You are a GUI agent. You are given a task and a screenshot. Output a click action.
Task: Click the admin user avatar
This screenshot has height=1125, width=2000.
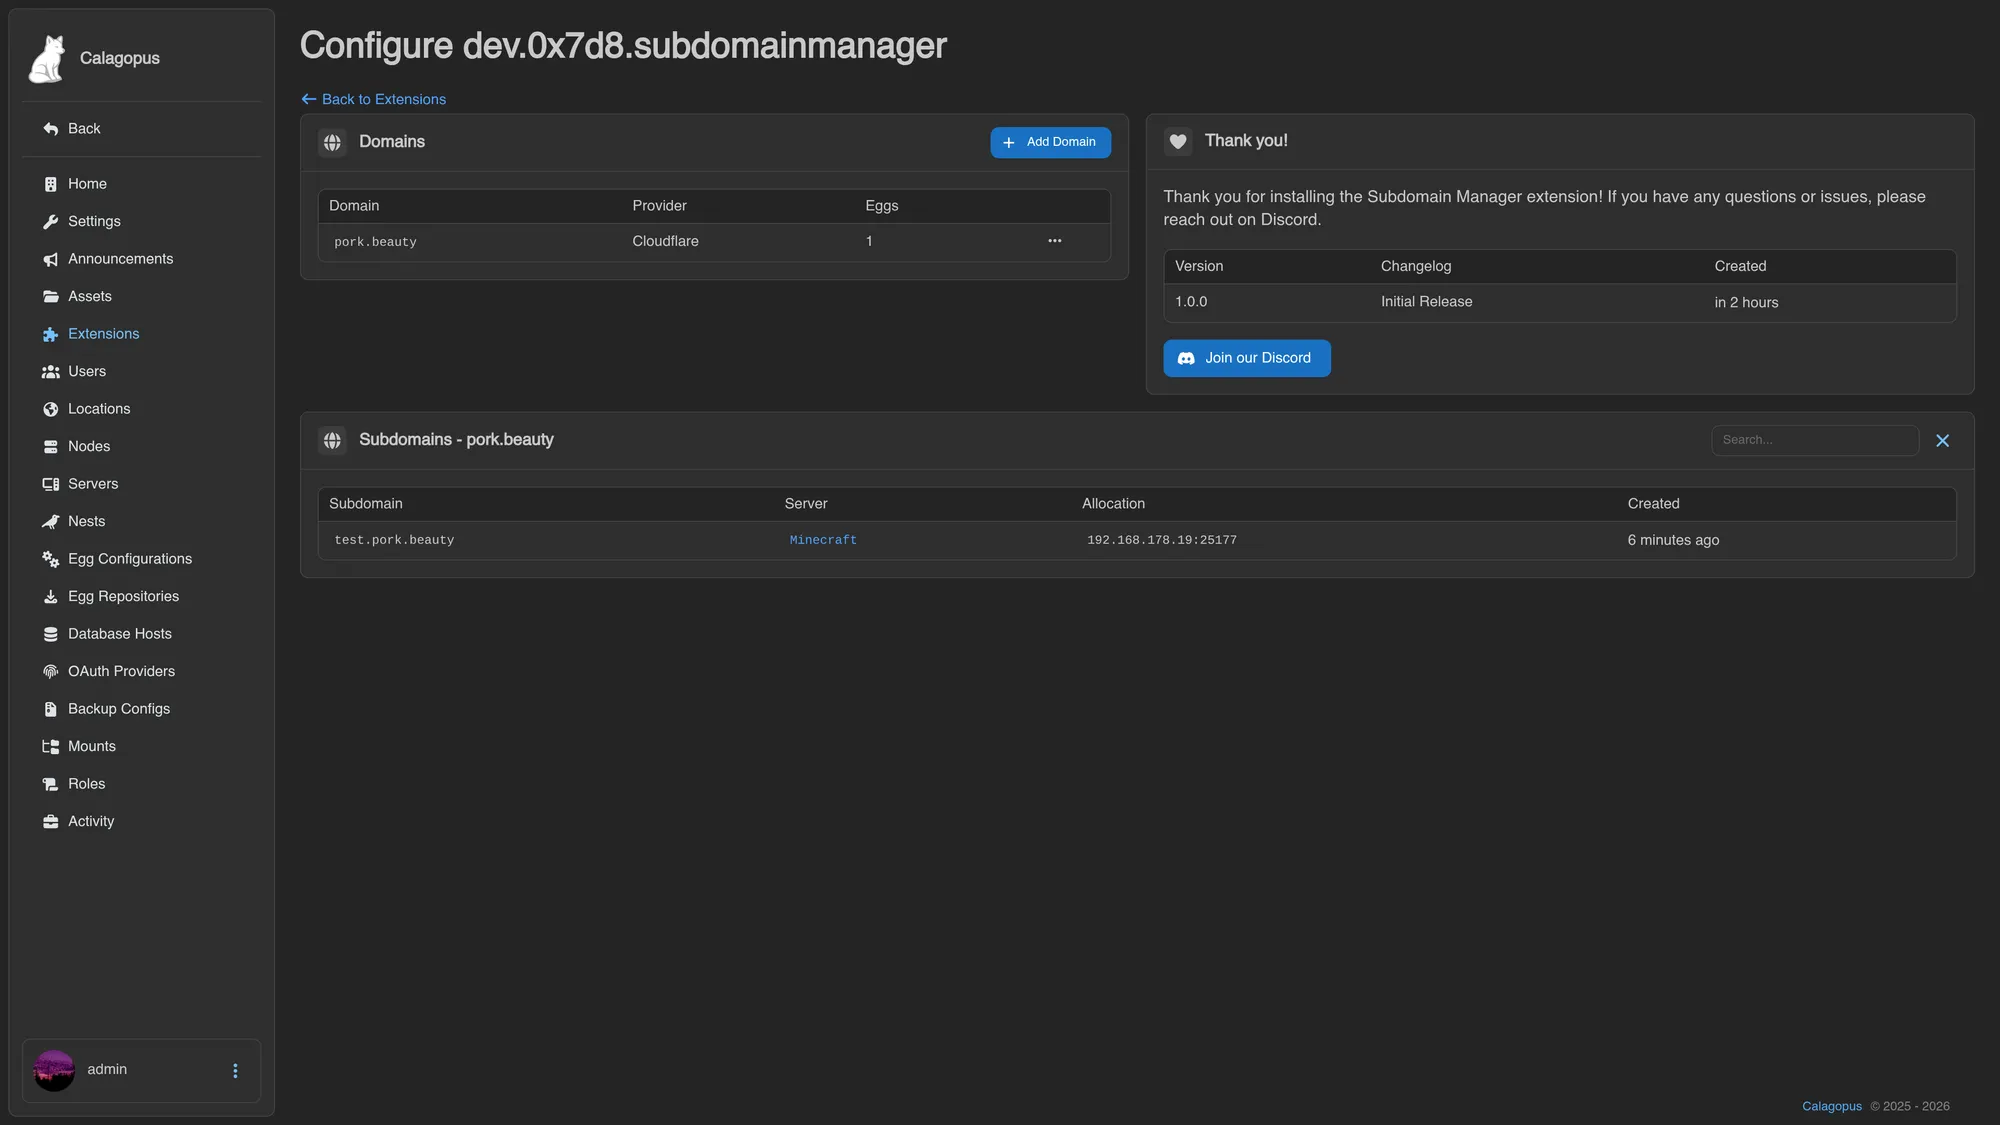tap(54, 1070)
